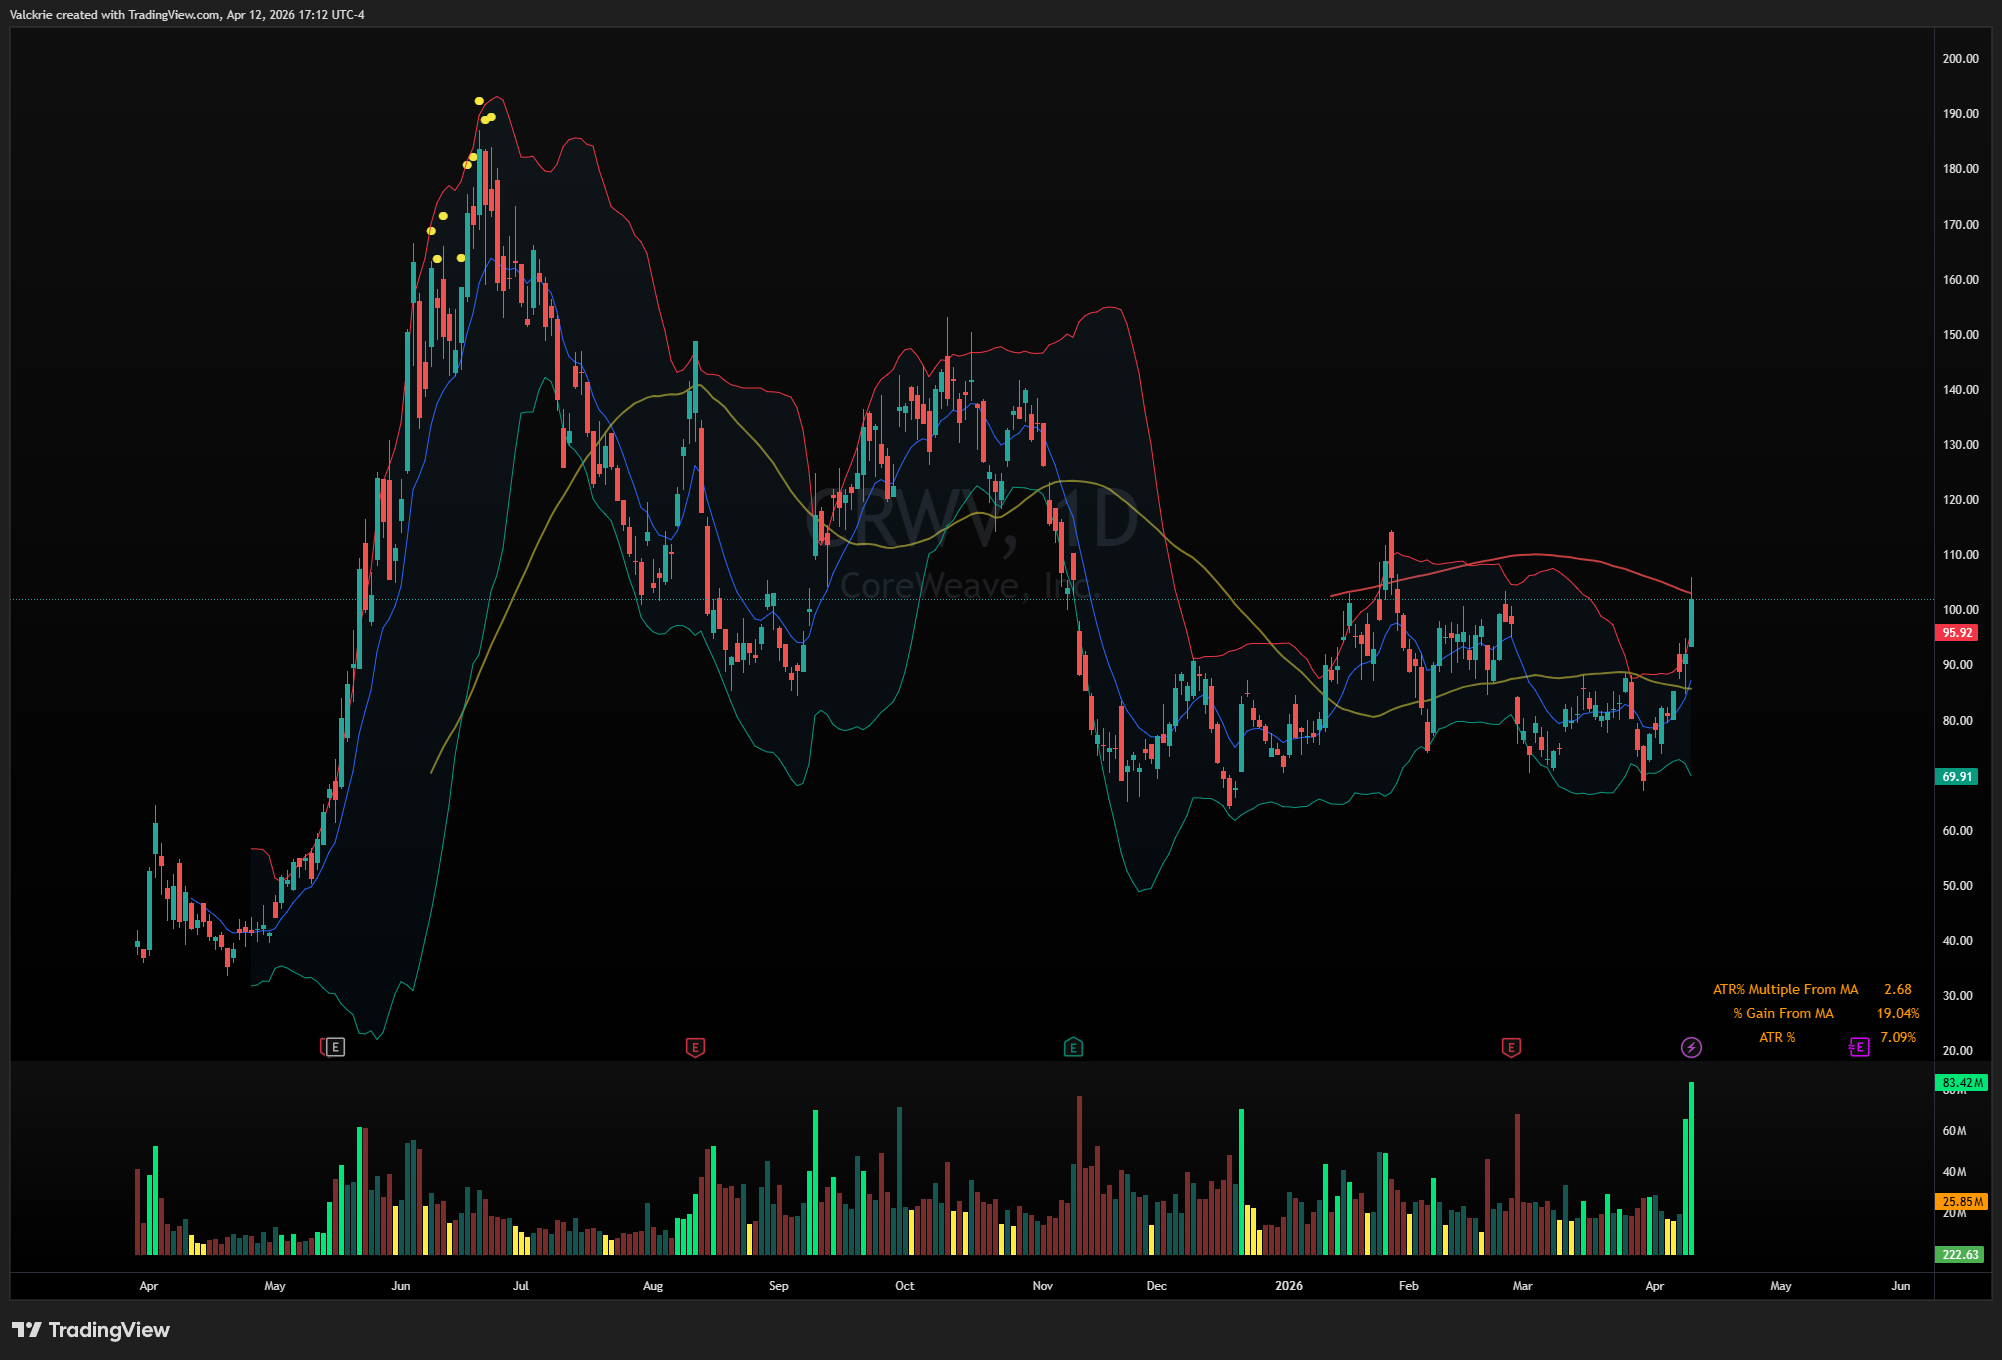This screenshot has width=2002, height=1360.
Task: Click the 200.00 price scale value
Action: click(x=1960, y=59)
